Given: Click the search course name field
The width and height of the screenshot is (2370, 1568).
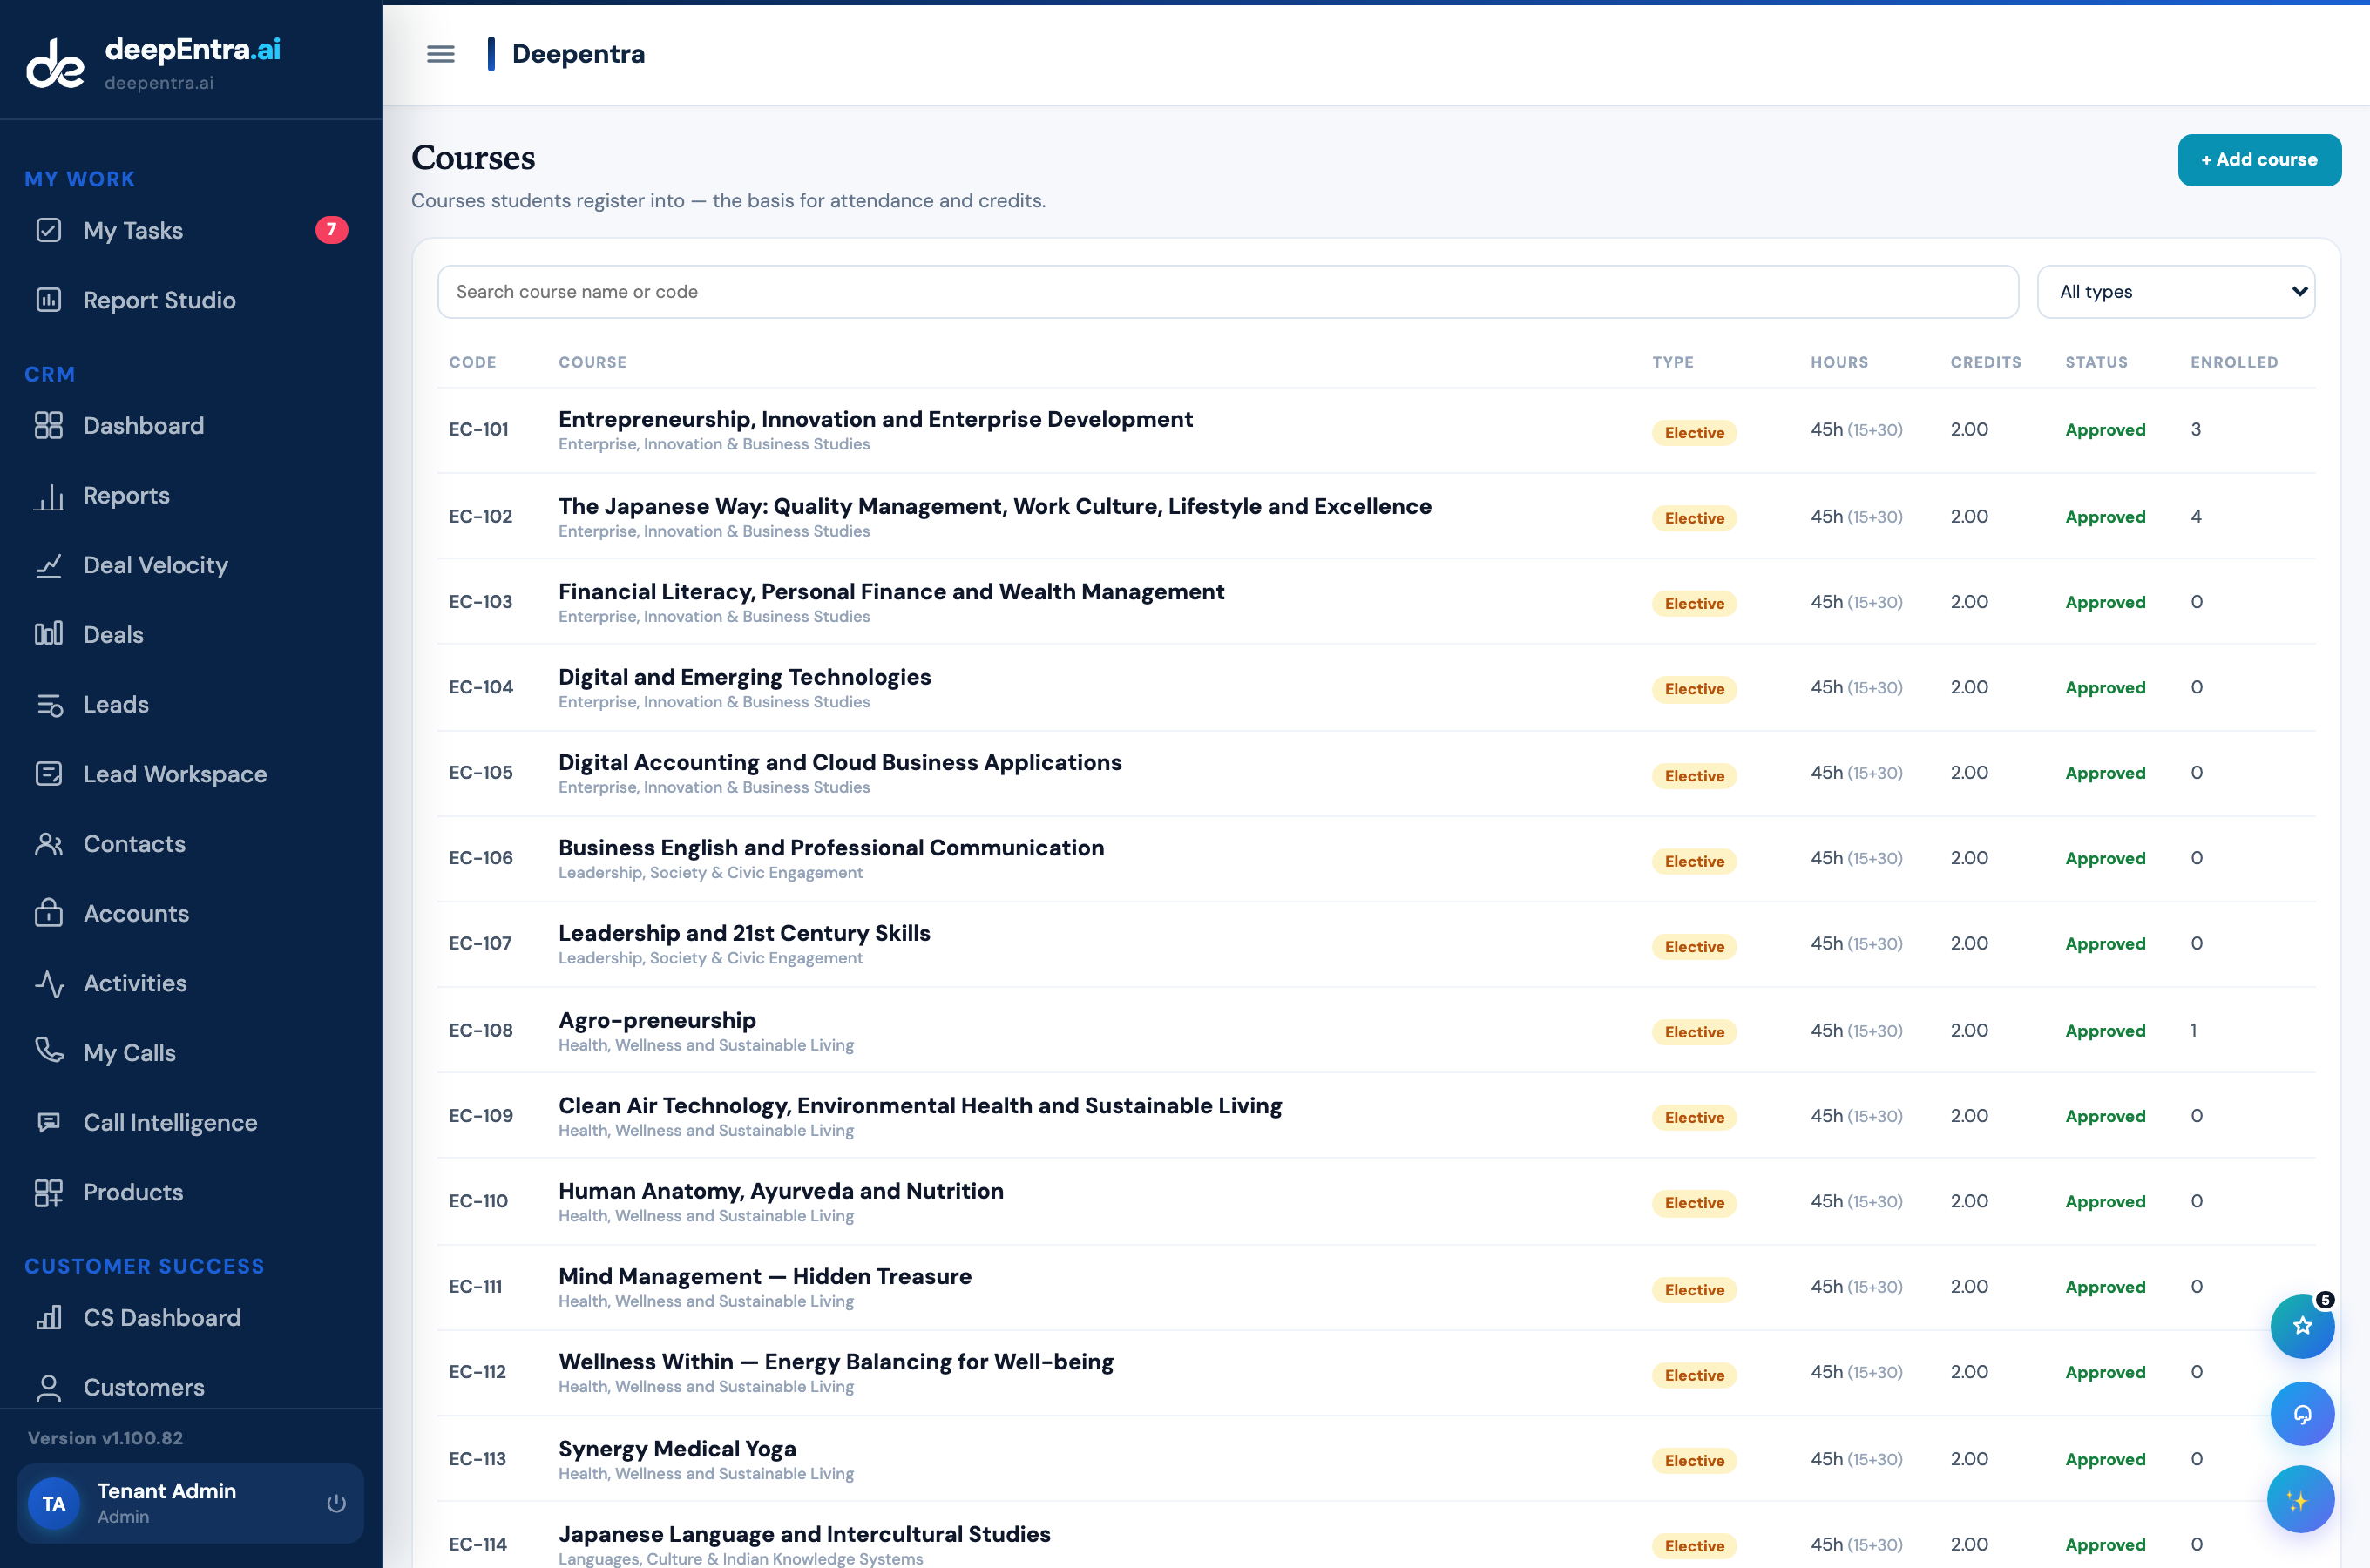Looking at the screenshot, I should (x=1228, y=292).
